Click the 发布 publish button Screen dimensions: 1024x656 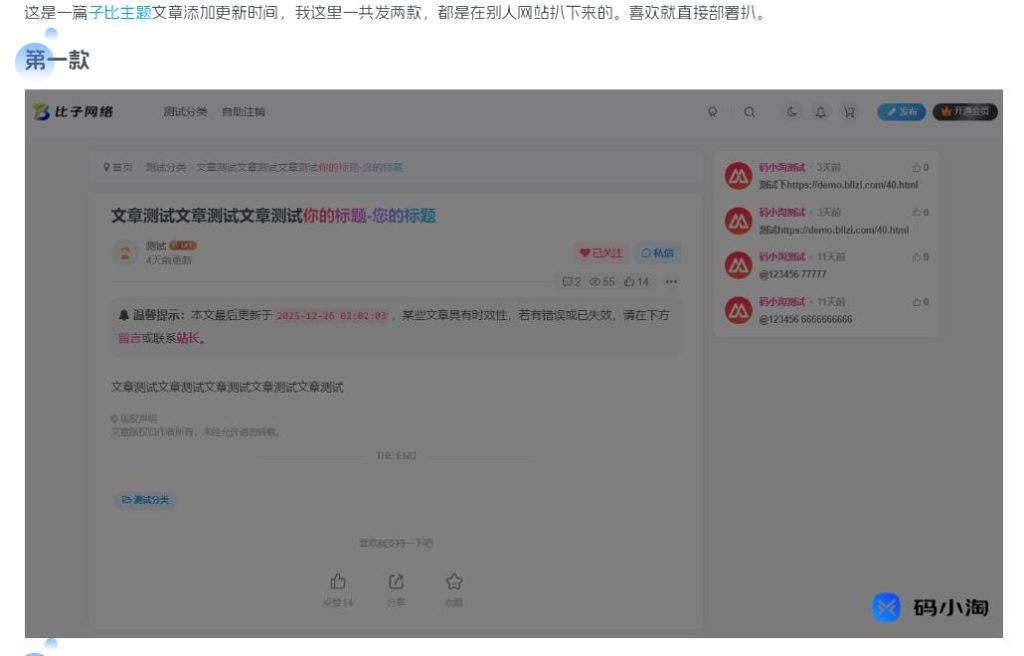click(x=901, y=112)
